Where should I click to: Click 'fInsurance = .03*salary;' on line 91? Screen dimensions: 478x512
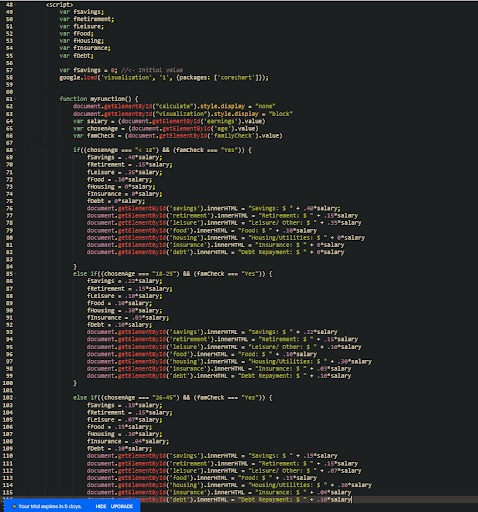[128, 318]
